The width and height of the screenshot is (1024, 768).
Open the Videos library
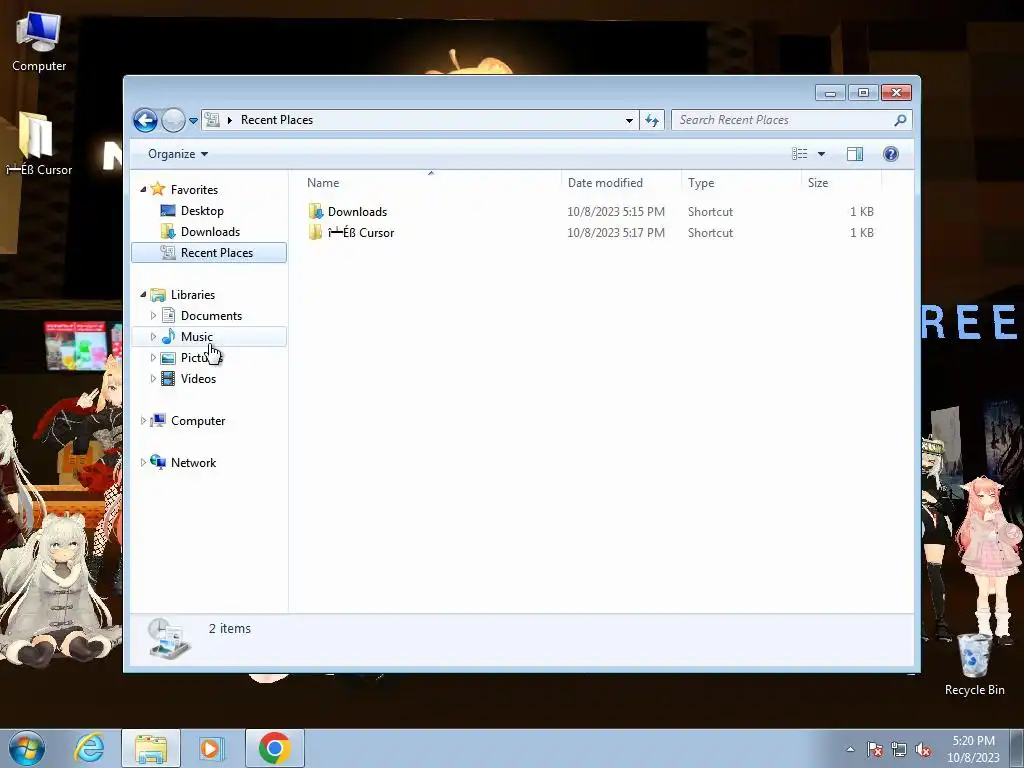coord(198,379)
